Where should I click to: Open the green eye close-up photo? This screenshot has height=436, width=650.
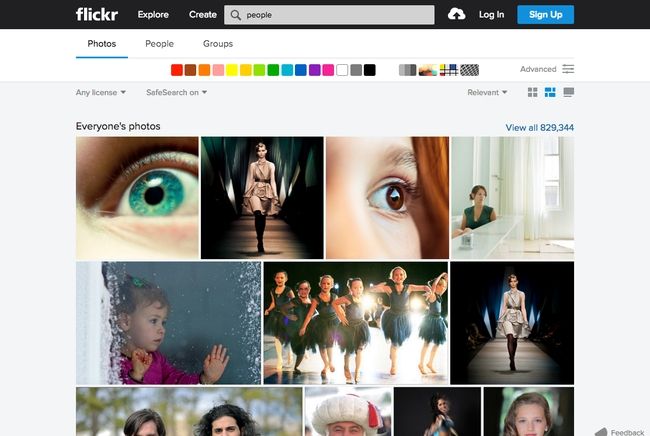coord(137,197)
